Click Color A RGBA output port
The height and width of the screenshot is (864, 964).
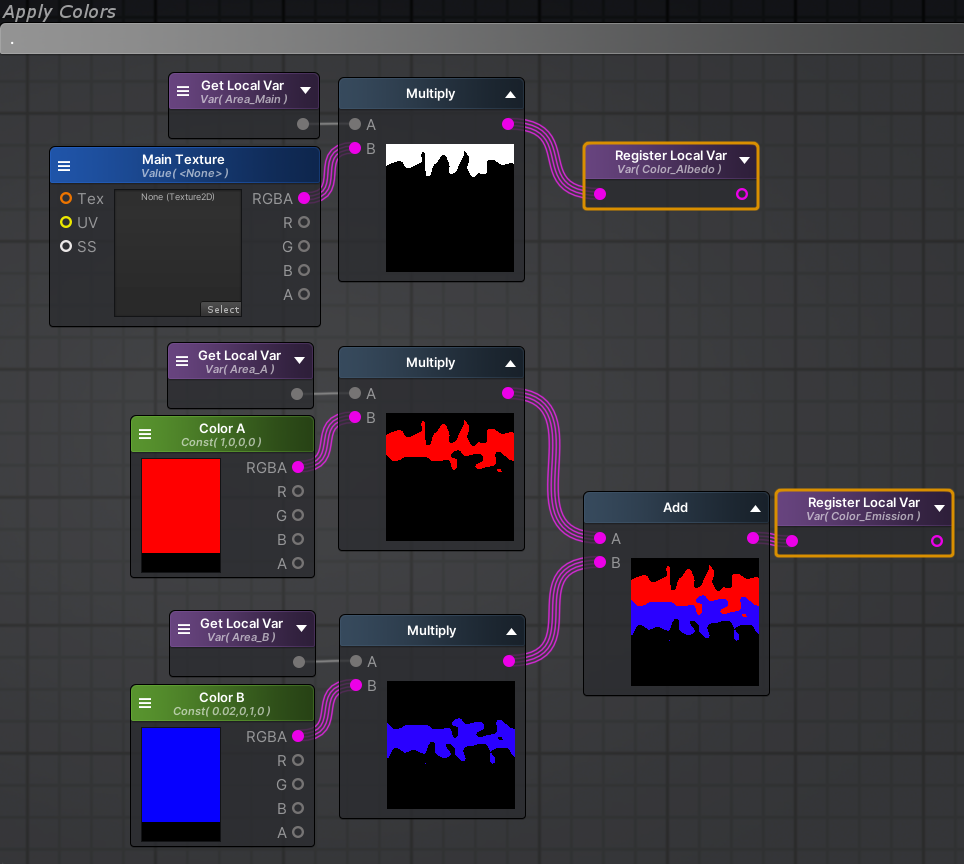tap(298, 467)
